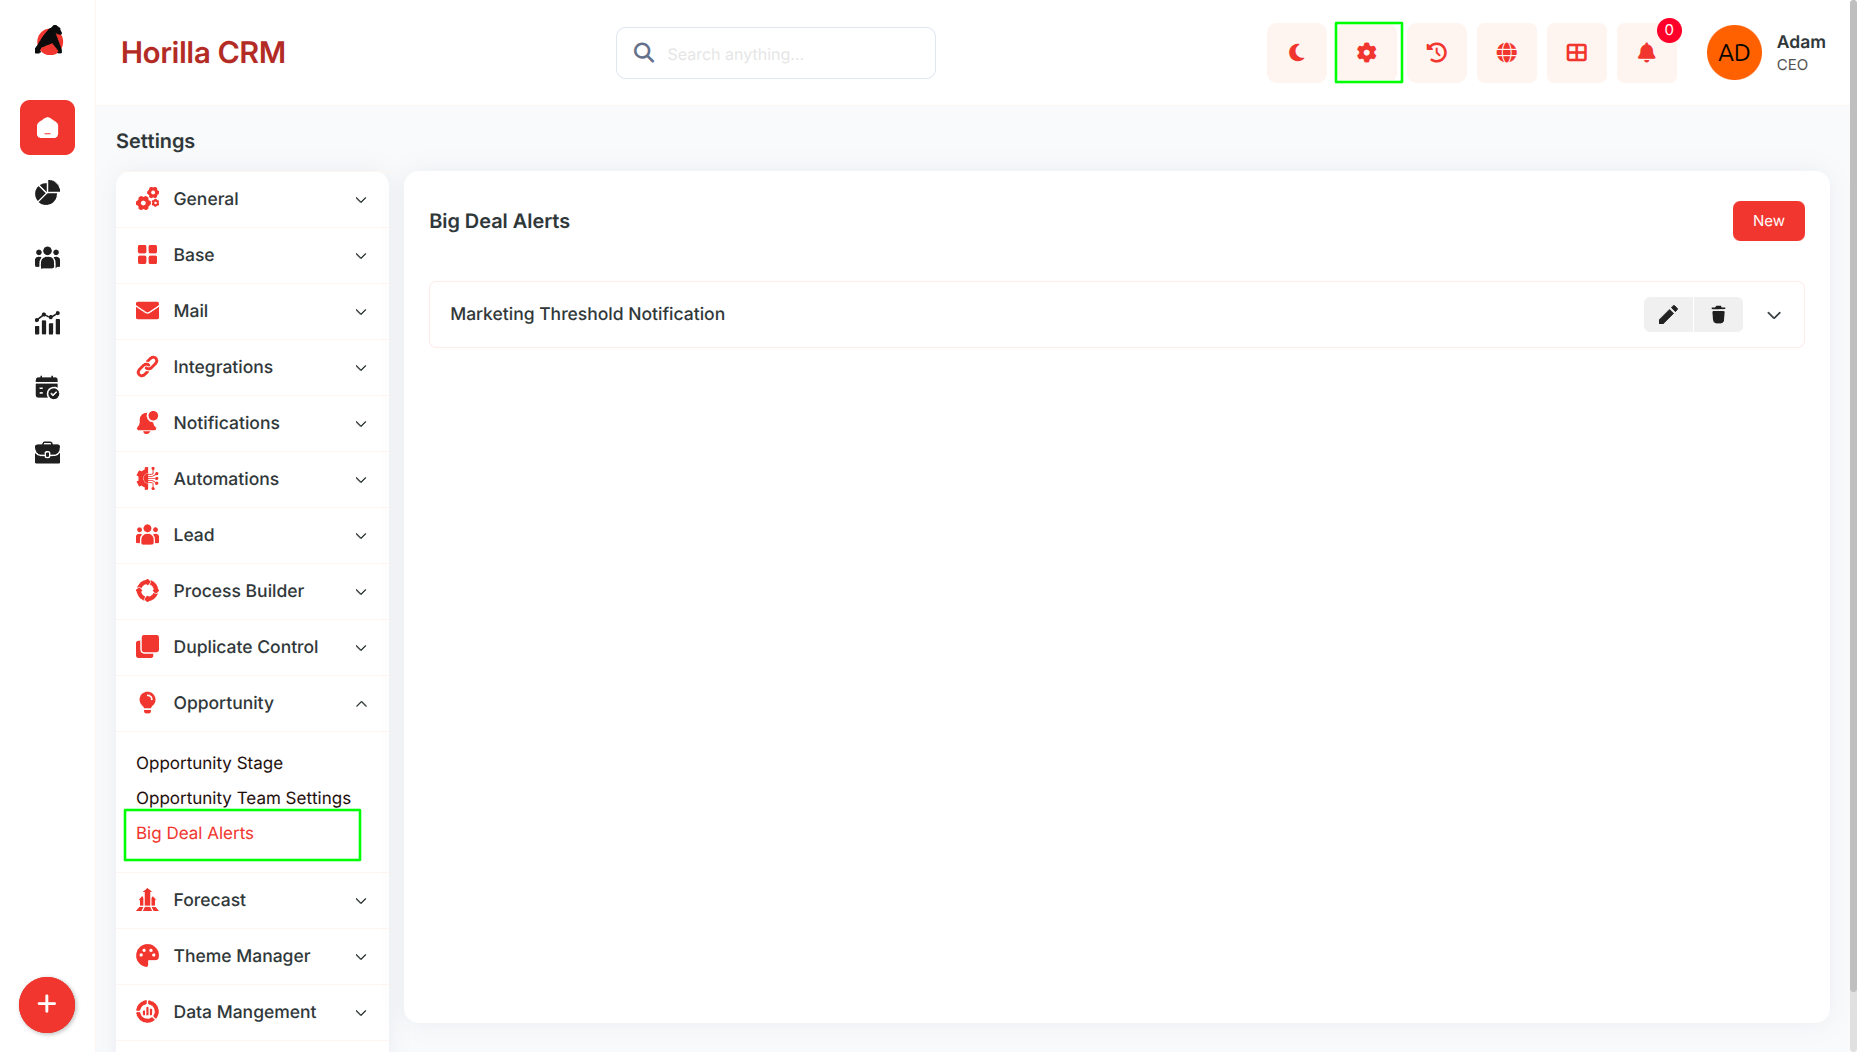Click the Marketing Threshold Notification text
Viewport: 1857px width, 1052px height.
pos(587,314)
